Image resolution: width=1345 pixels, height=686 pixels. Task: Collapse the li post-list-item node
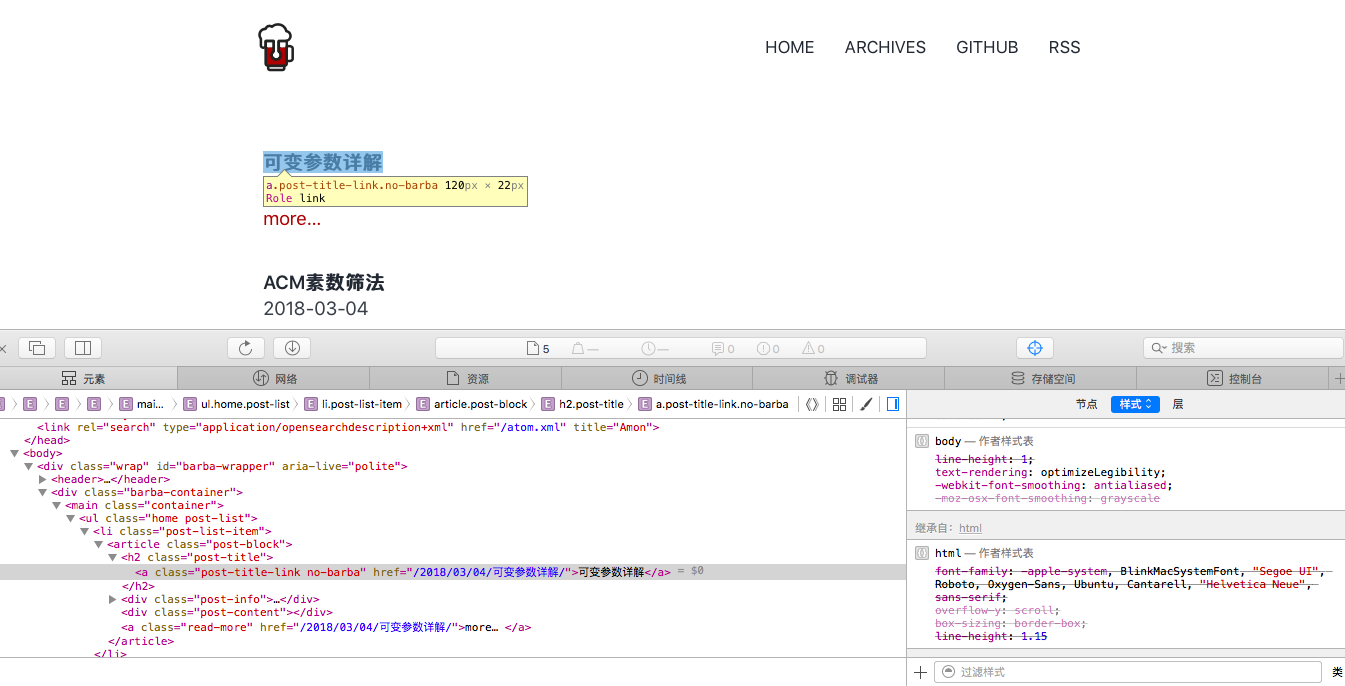coord(84,531)
